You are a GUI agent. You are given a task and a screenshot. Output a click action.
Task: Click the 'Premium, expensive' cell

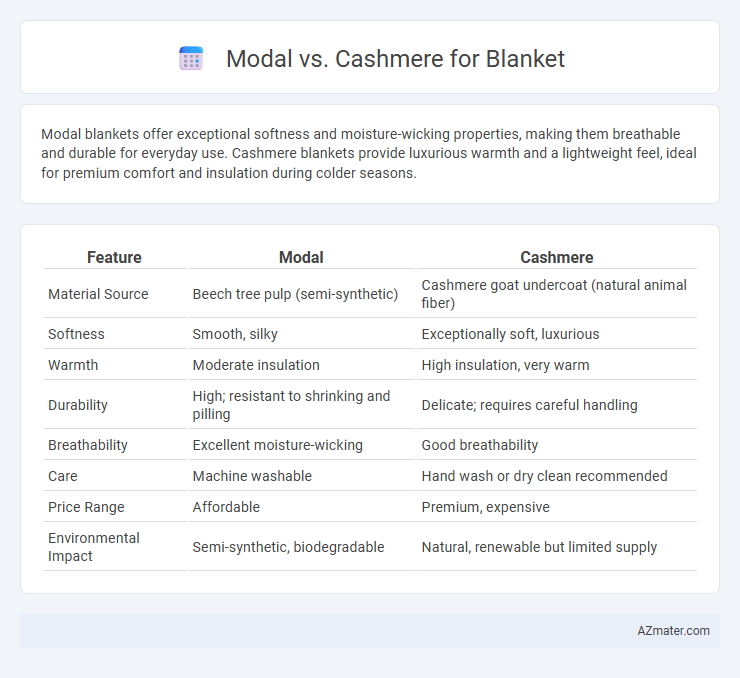click(486, 507)
